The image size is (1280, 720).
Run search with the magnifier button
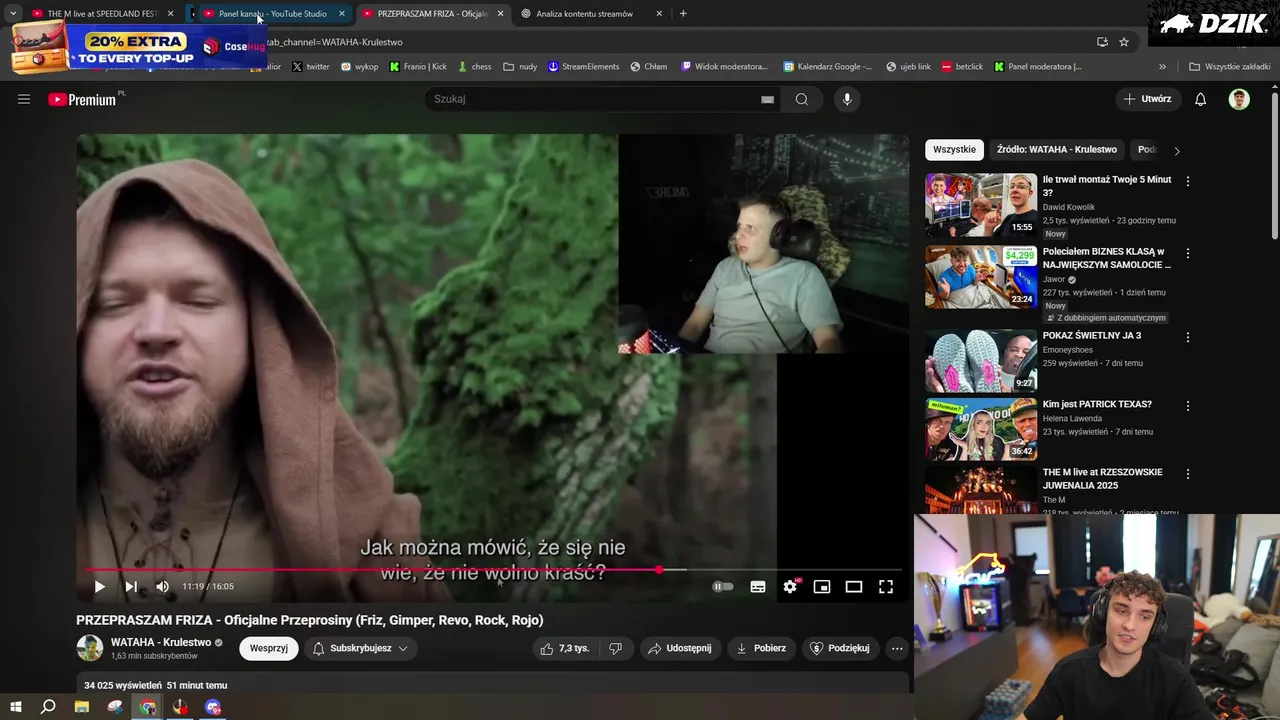(x=801, y=99)
